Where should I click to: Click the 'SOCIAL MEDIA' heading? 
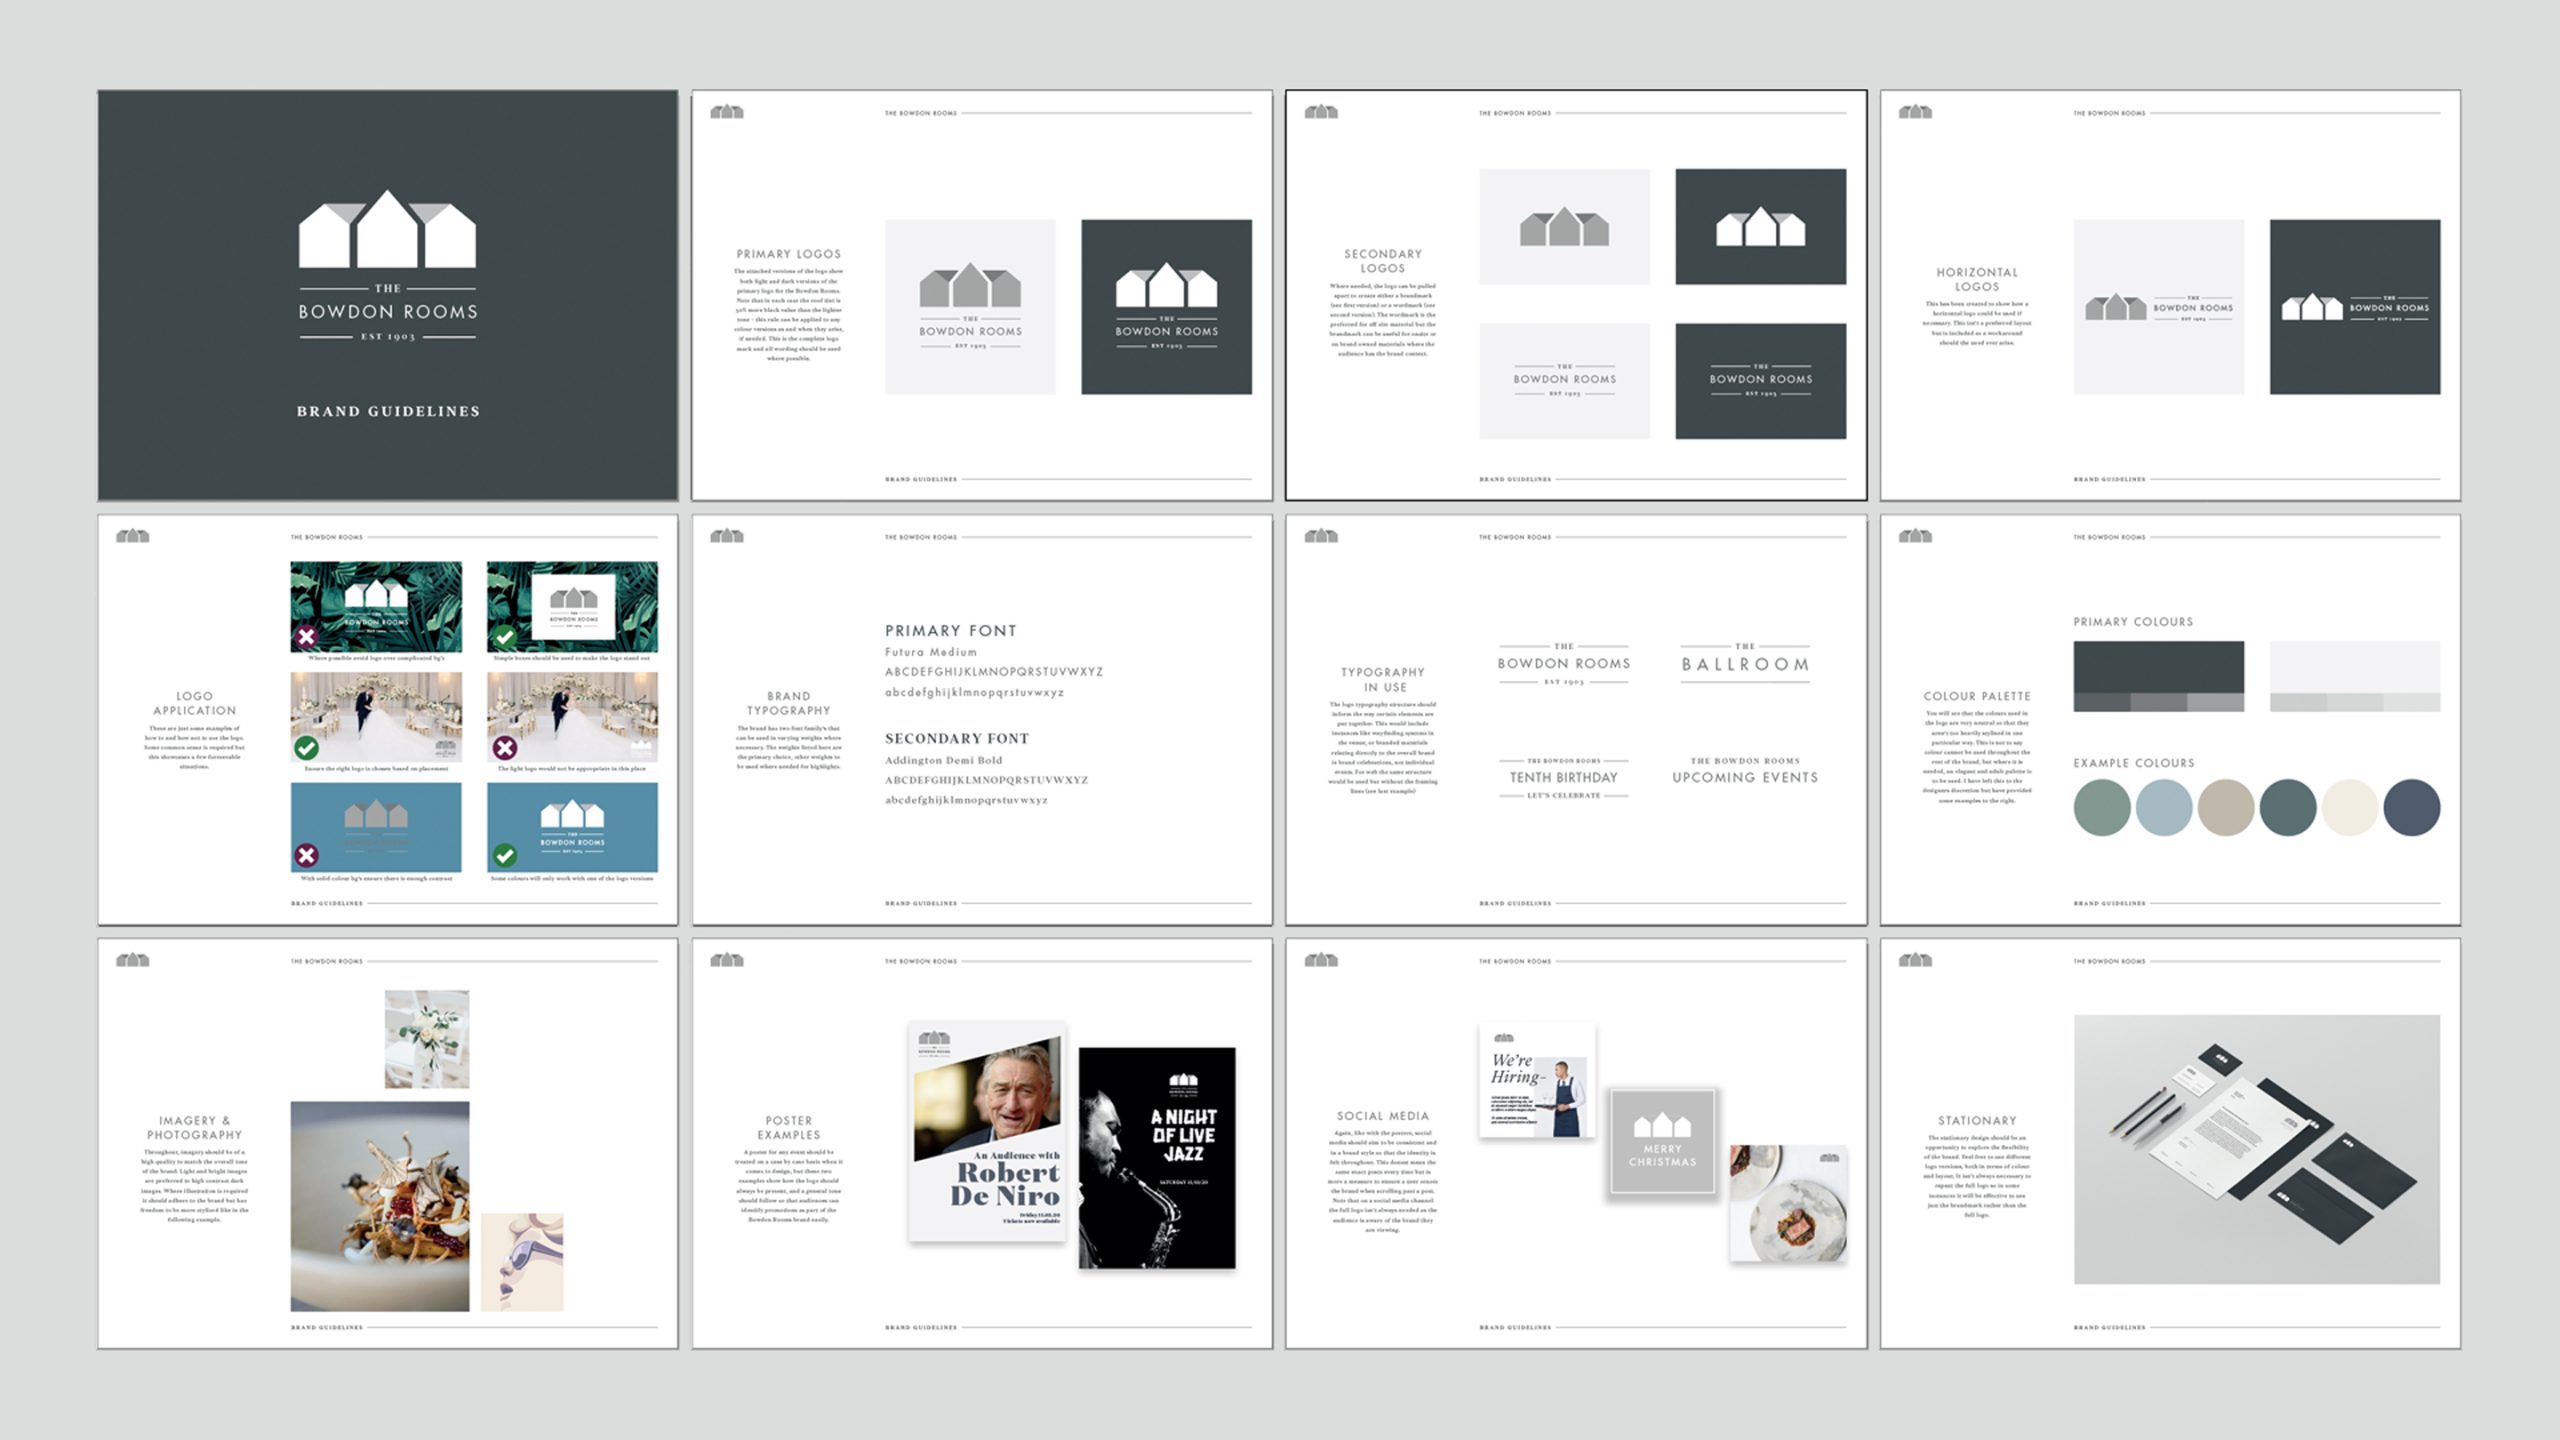(x=1383, y=1116)
